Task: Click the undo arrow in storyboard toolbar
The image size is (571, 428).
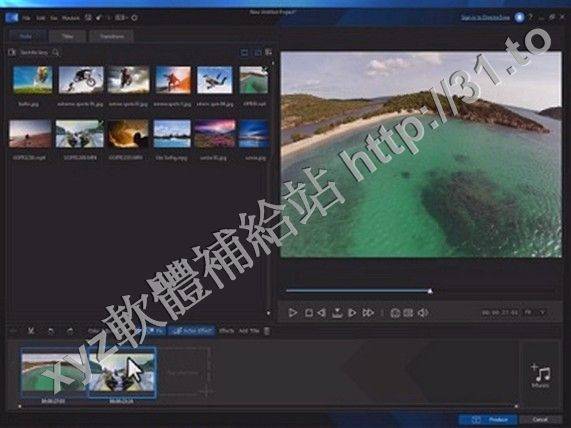Action: 51,331
